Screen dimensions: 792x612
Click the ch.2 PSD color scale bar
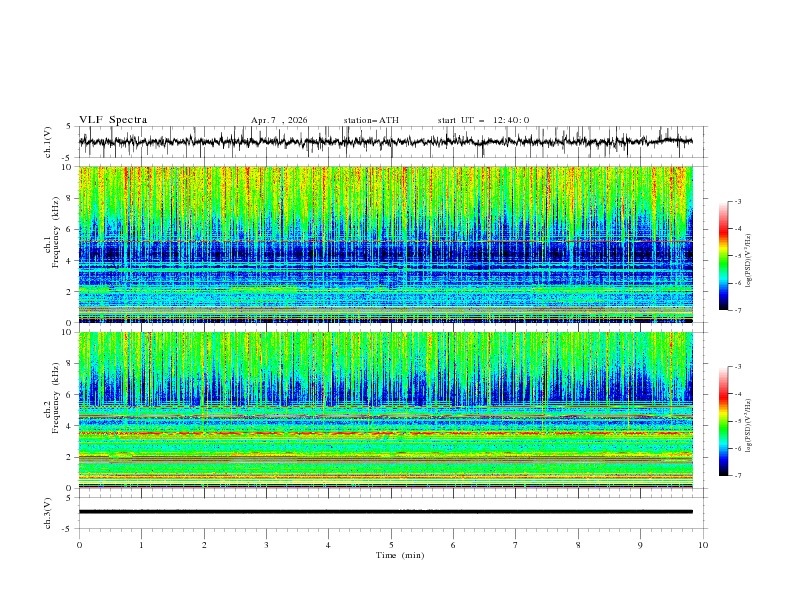[723, 421]
